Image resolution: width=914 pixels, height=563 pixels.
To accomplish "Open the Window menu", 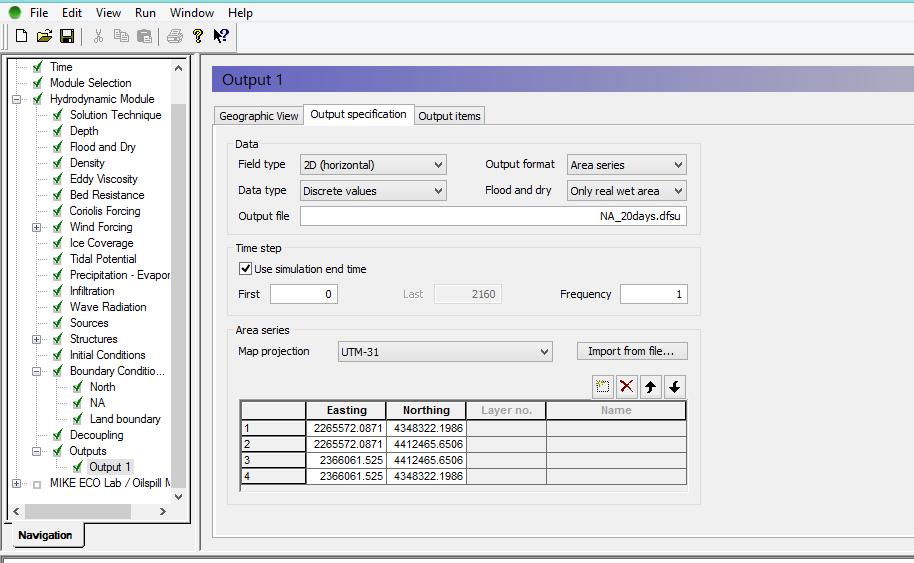I will pyautogui.click(x=192, y=13).
